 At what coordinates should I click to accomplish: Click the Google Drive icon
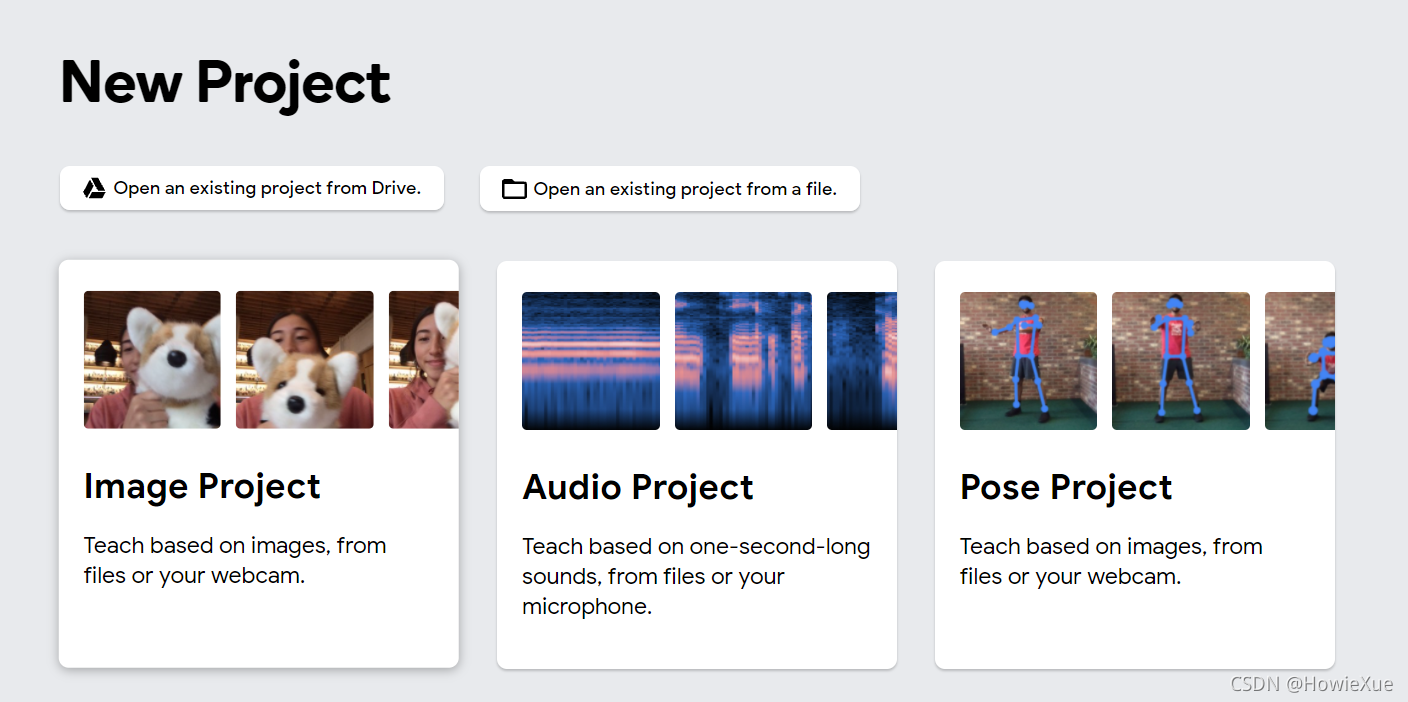[94, 188]
